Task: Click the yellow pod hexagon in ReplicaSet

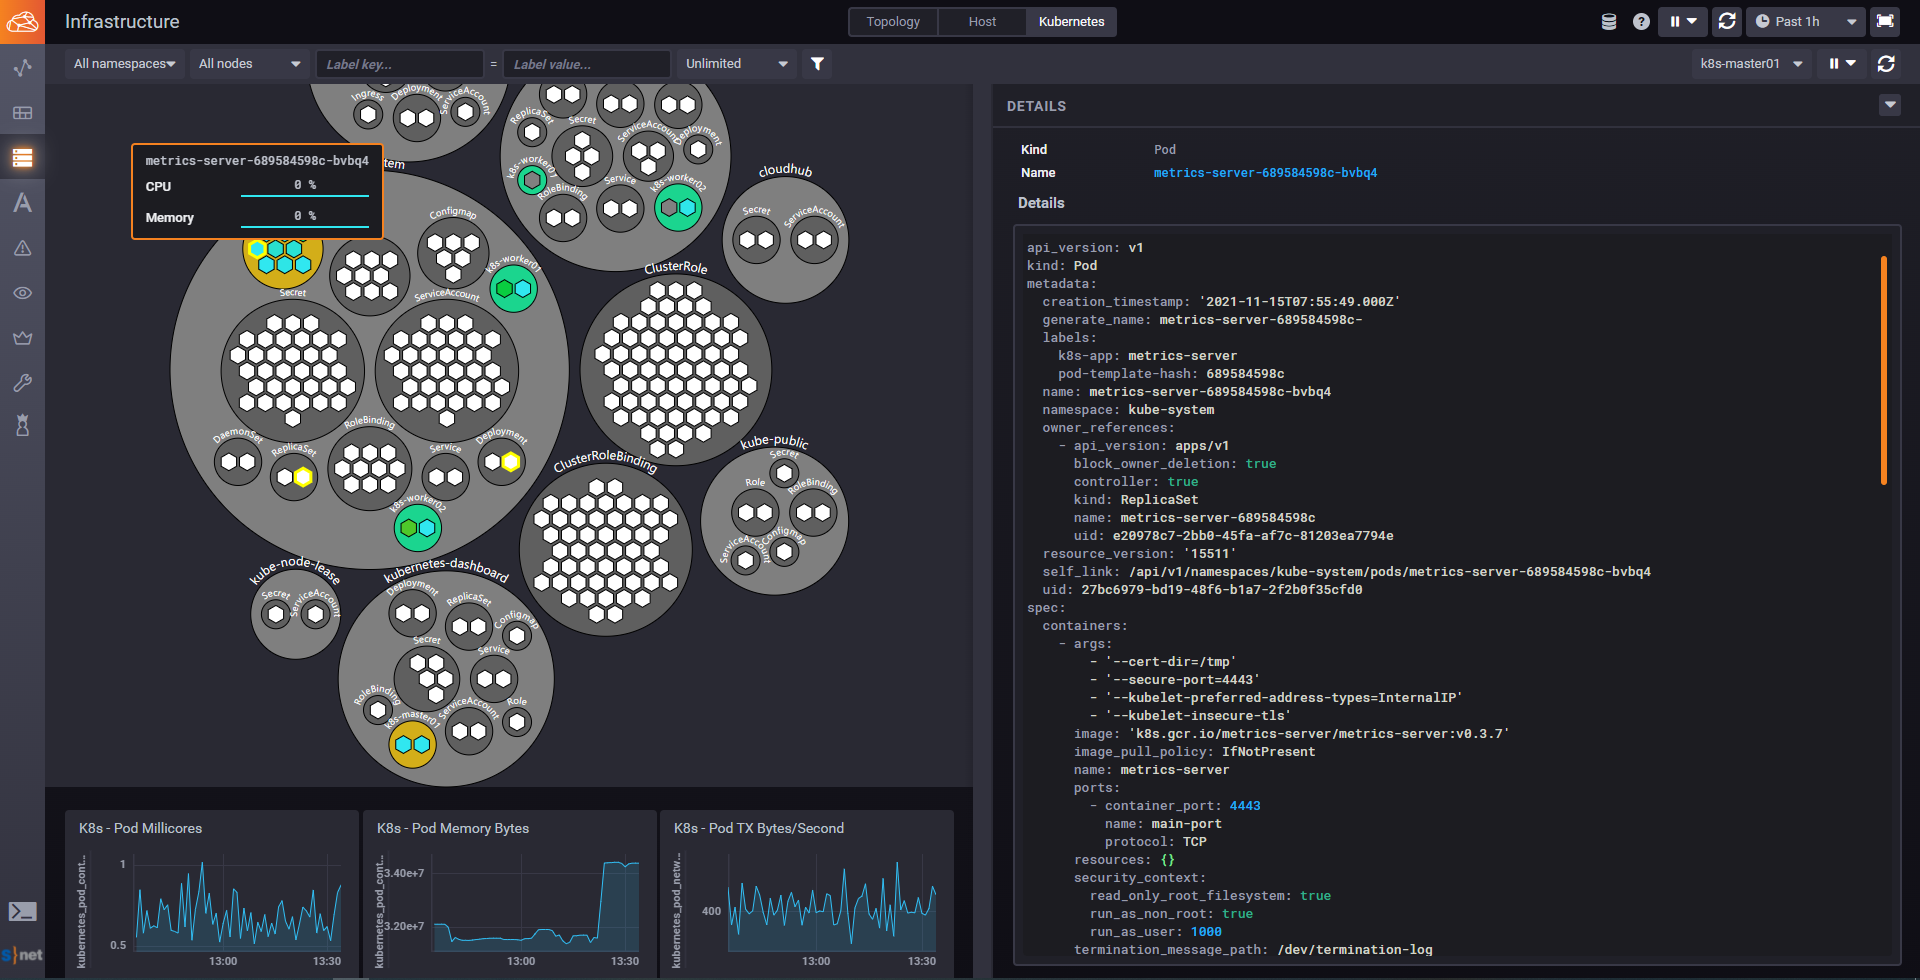Action: point(303,477)
